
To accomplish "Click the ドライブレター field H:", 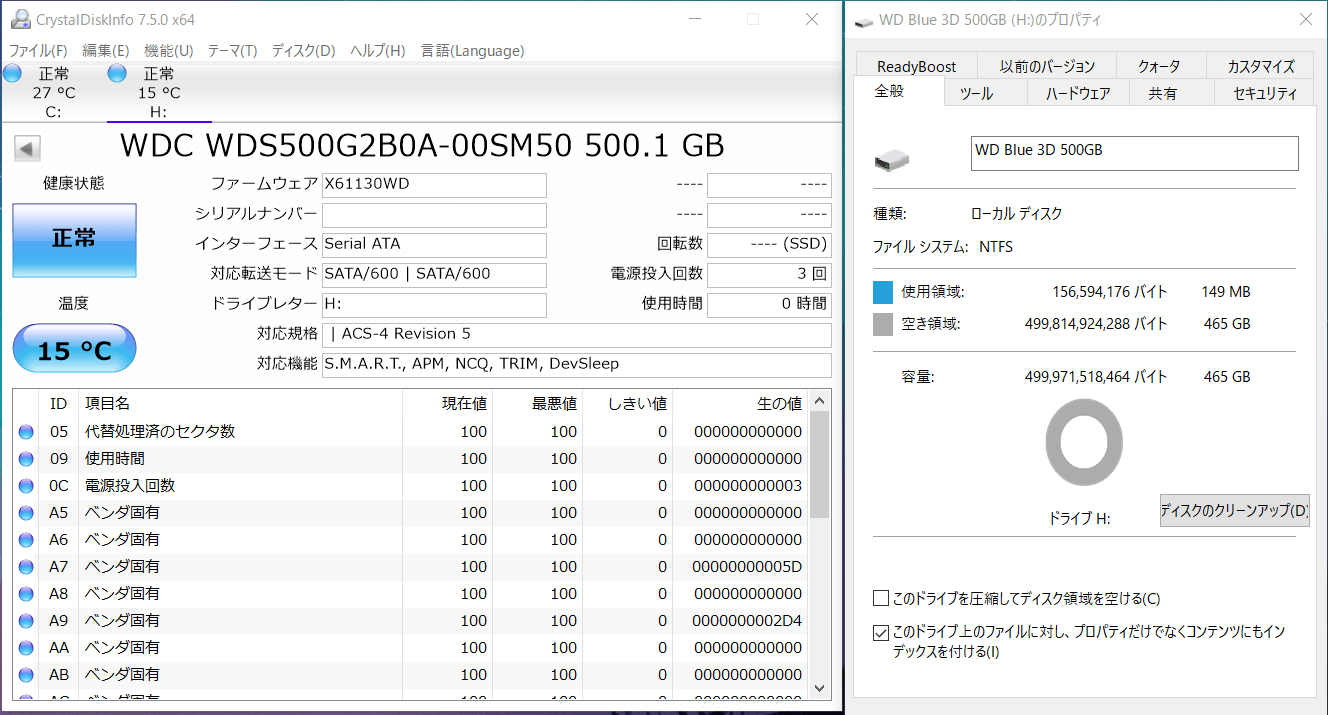I will click(434, 305).
